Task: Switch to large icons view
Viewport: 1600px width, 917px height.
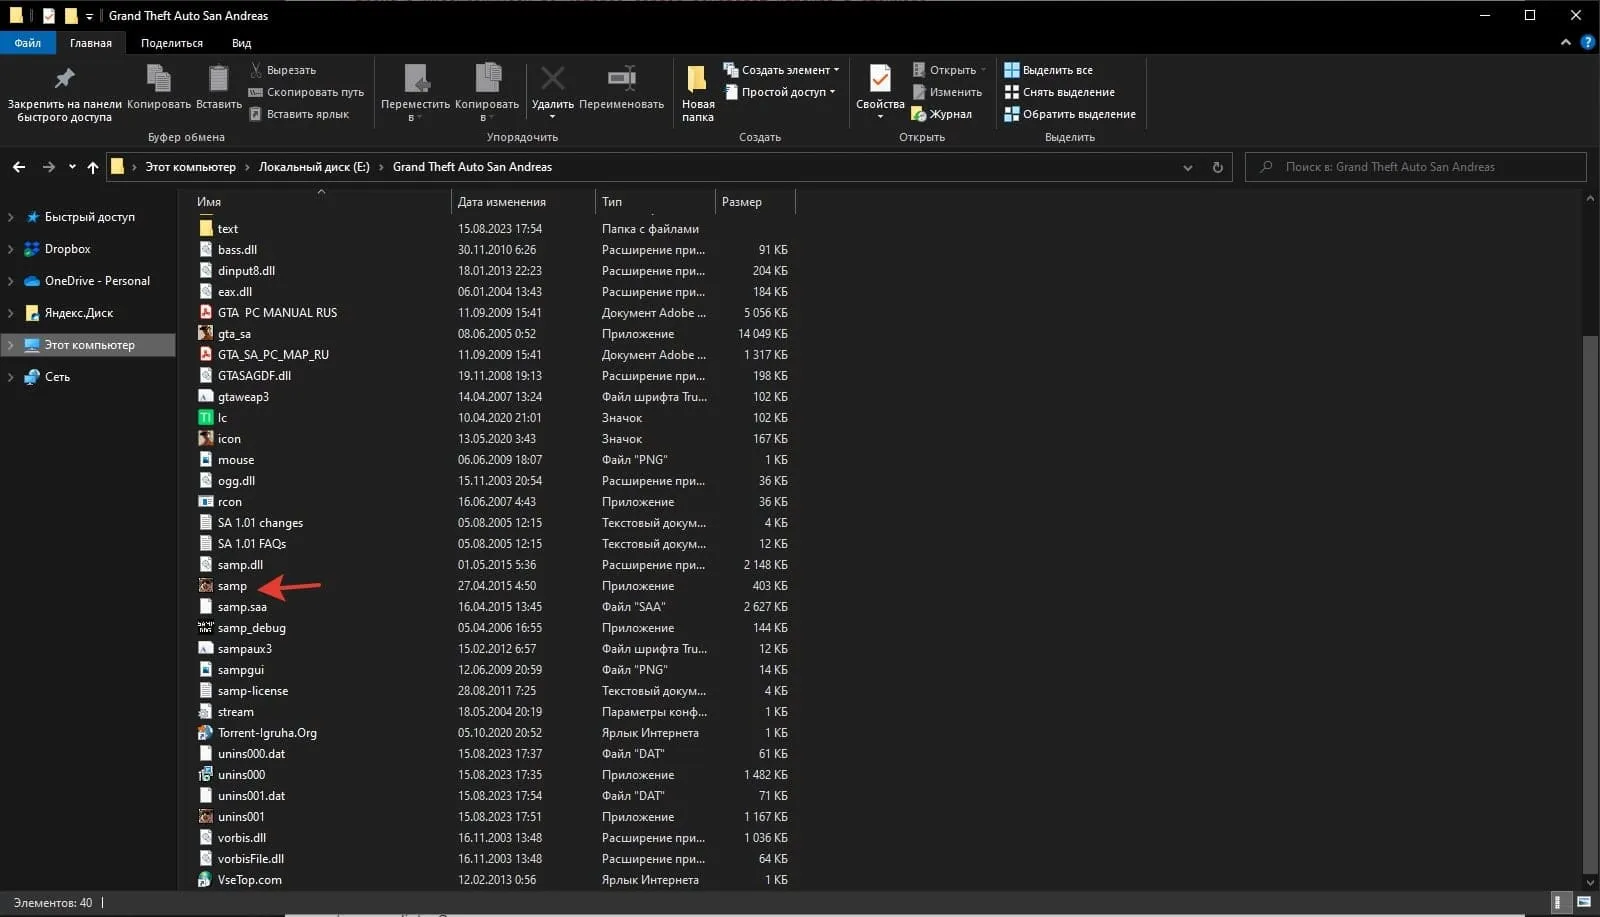Action: point(1583,902)
